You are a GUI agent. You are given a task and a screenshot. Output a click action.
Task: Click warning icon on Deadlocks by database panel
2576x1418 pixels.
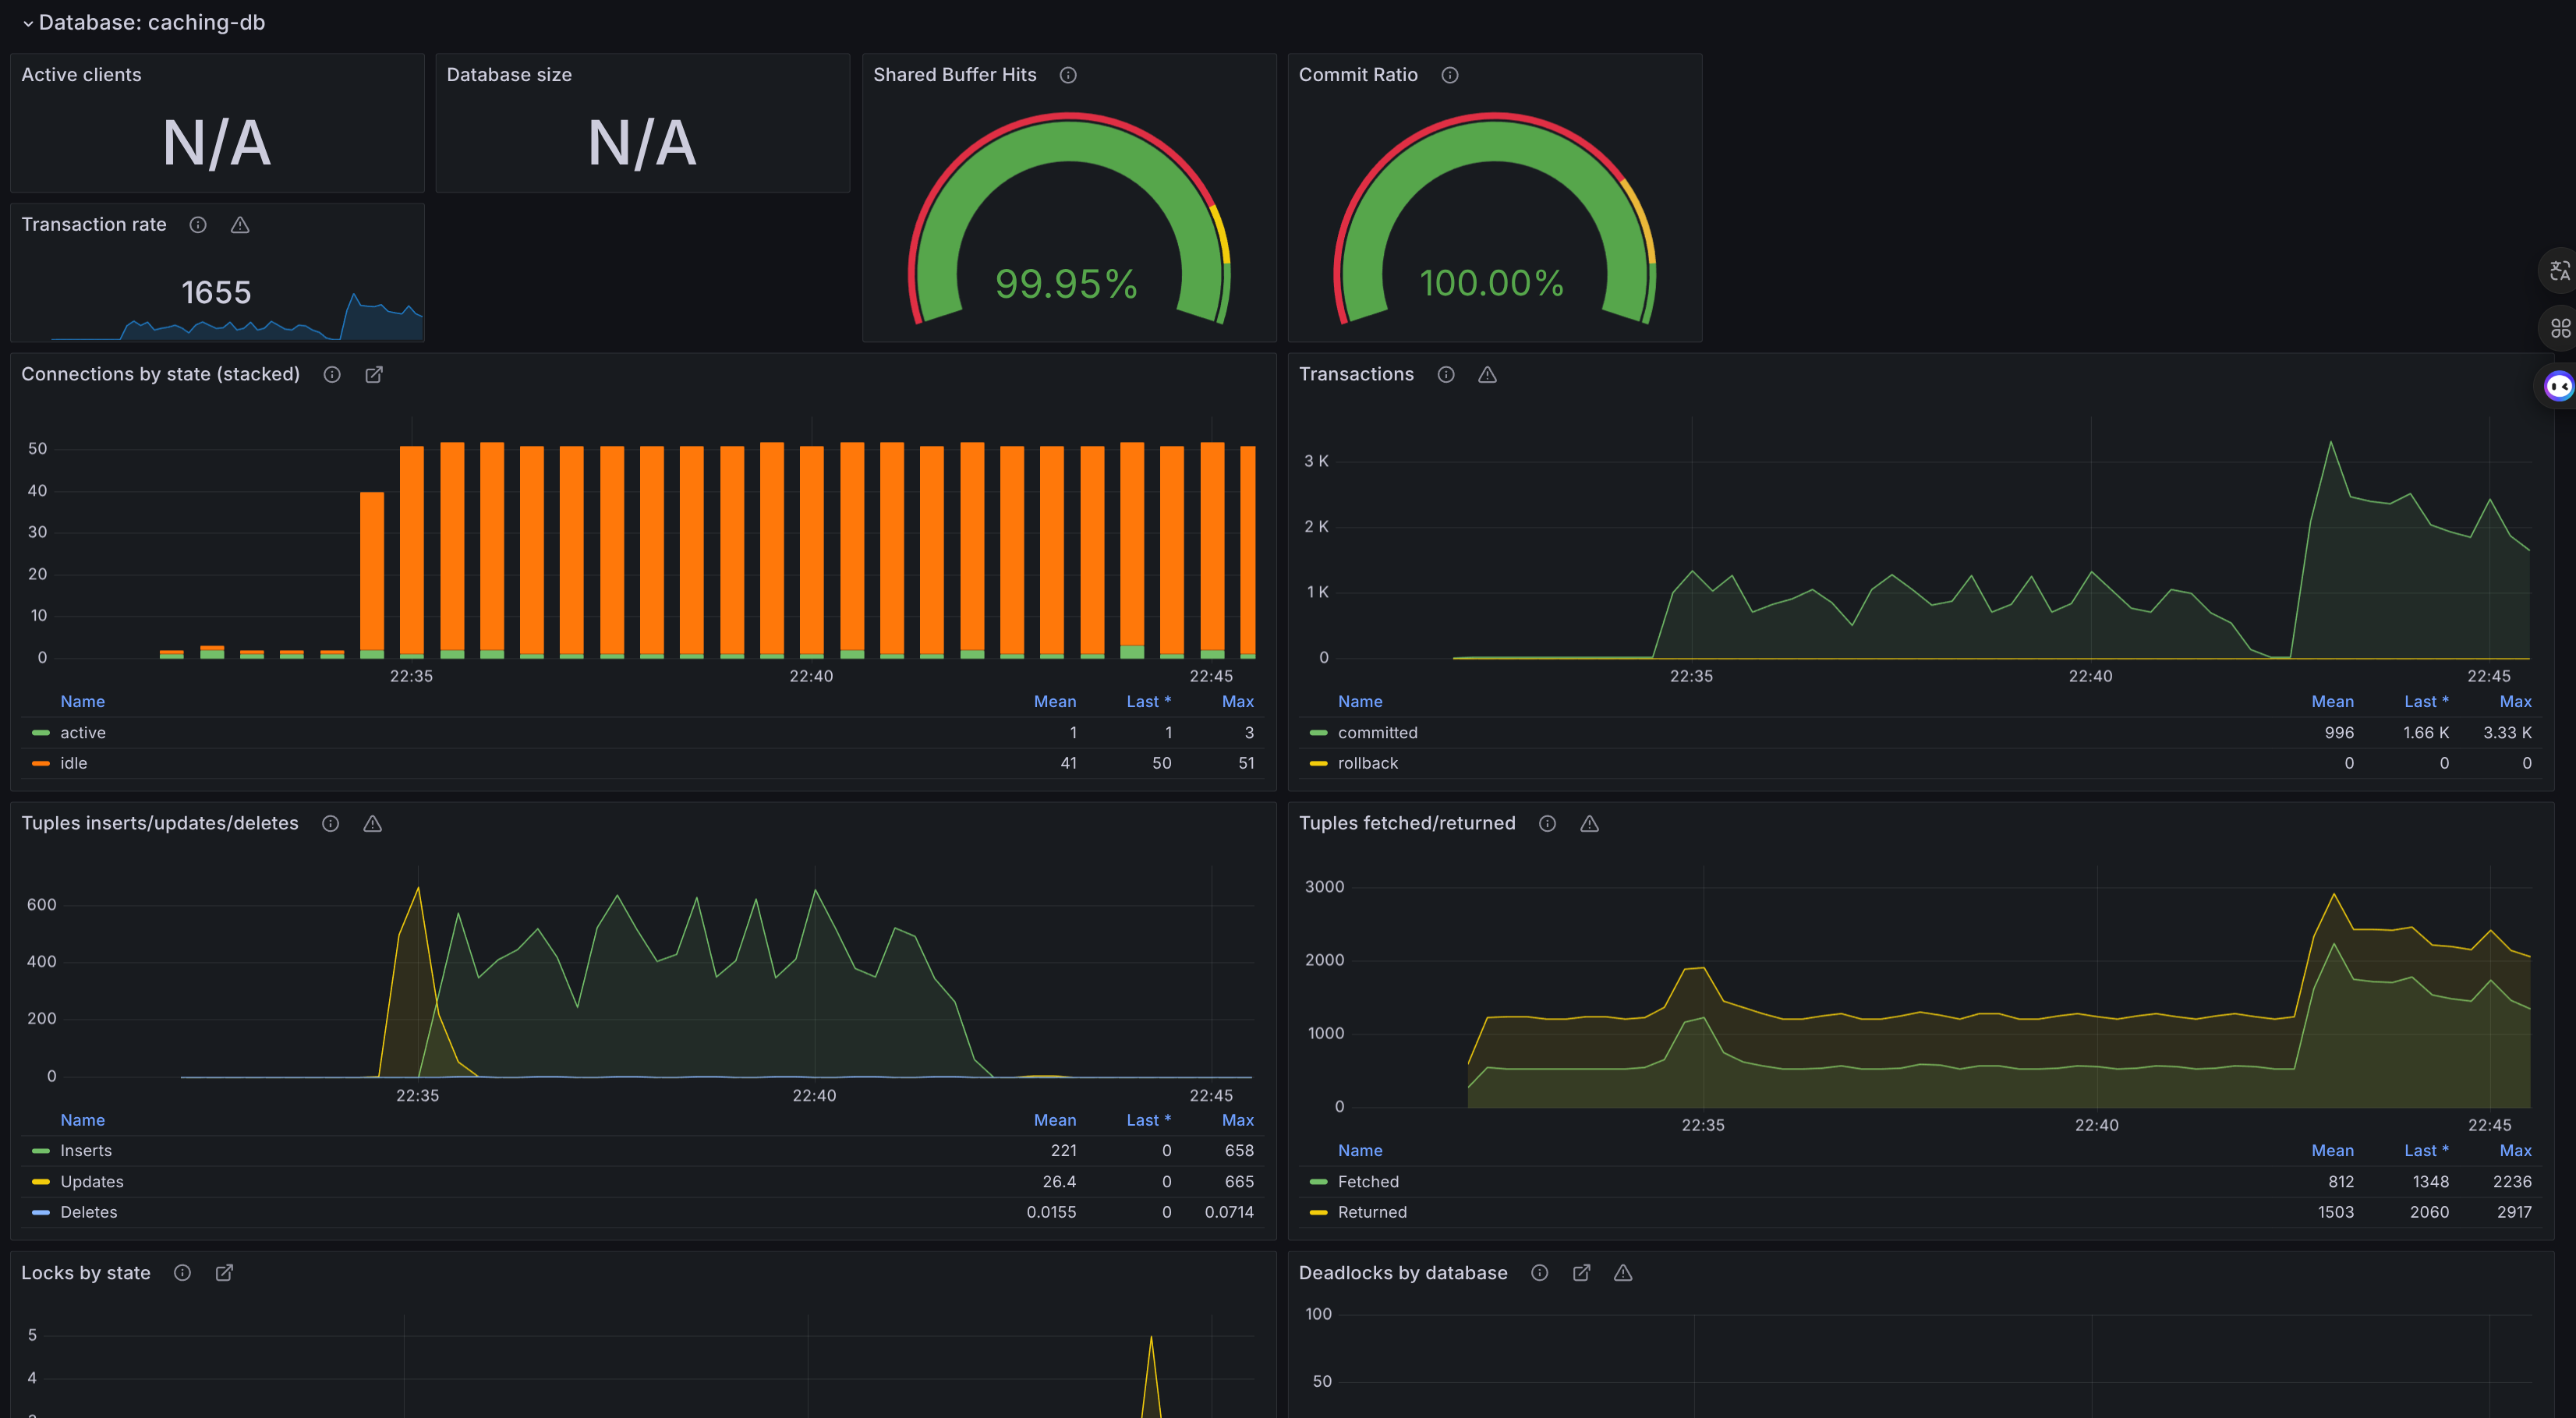[1622, 1272]
